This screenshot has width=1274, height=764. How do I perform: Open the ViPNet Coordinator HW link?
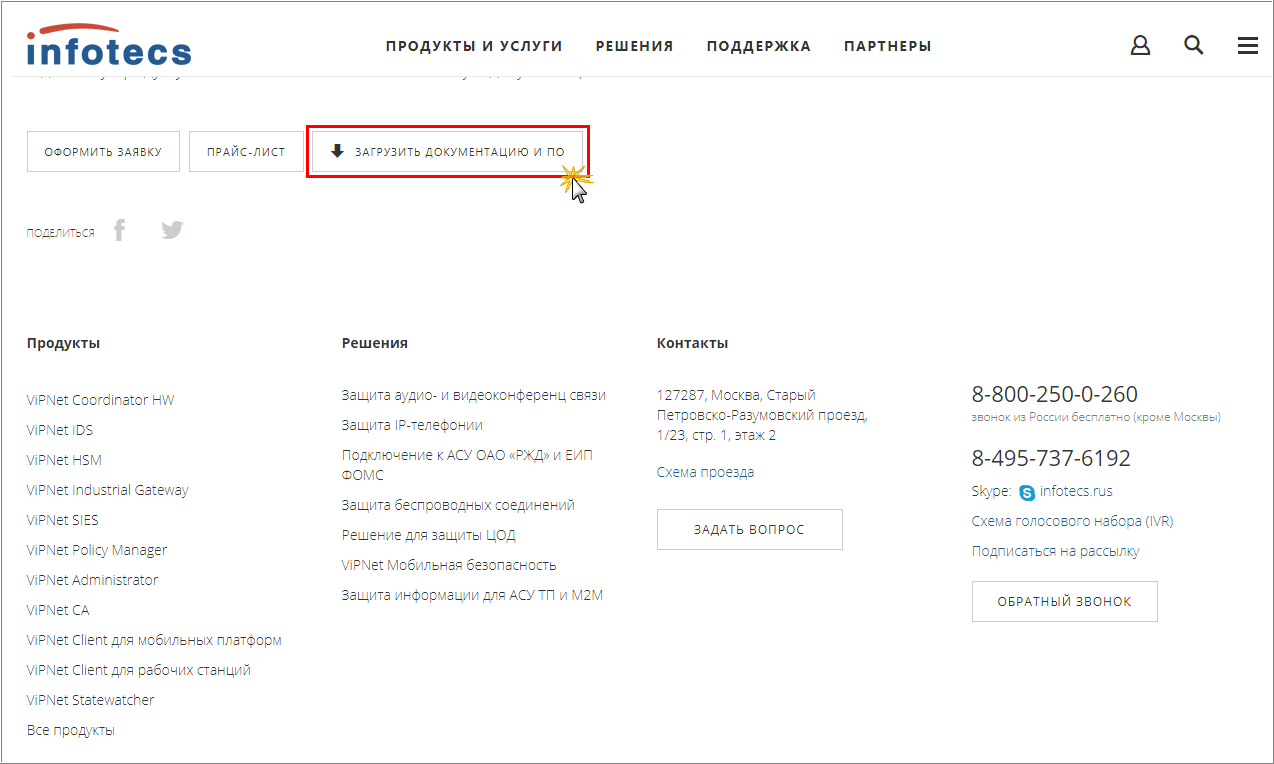point(100,400)
